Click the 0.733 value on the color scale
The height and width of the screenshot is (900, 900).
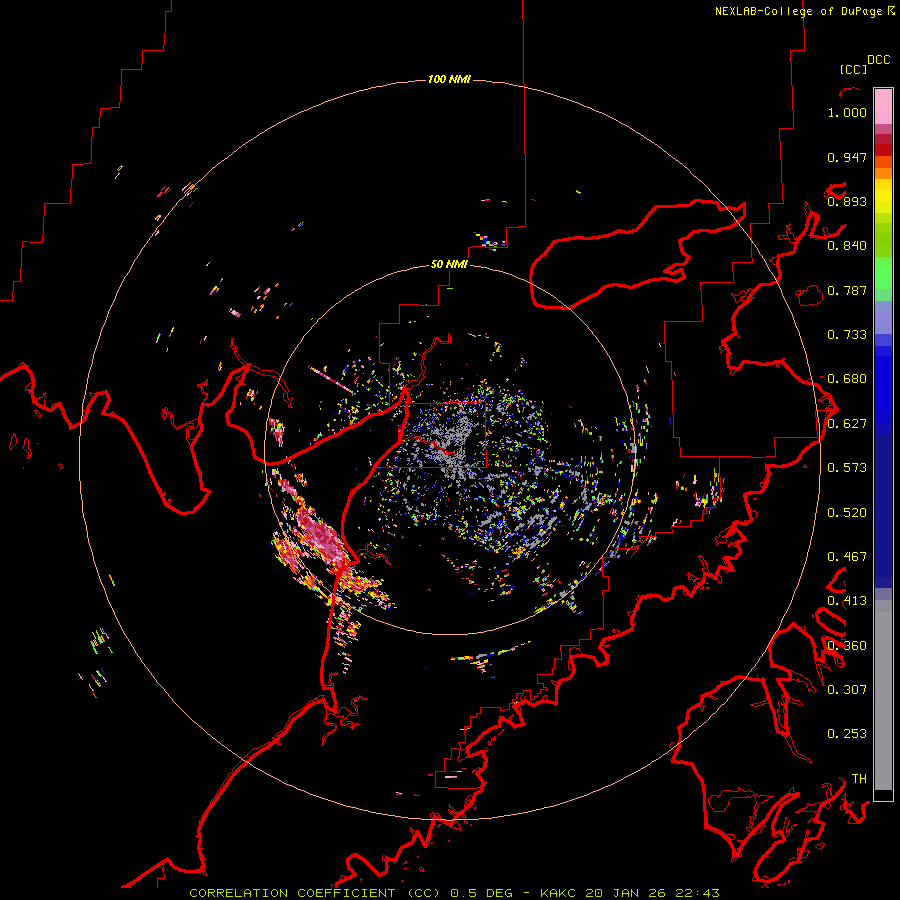coord(847,335)
